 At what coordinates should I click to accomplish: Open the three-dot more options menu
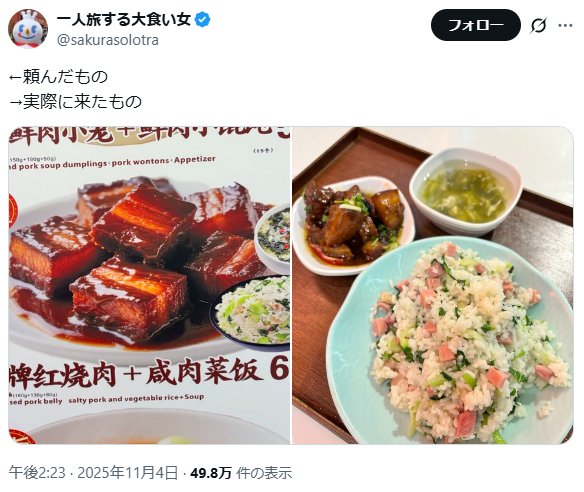[565, 25]
